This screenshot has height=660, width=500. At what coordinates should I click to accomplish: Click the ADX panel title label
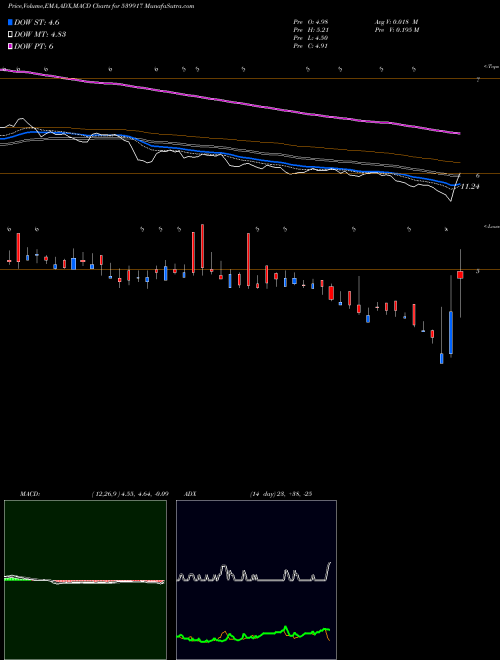(190, 494)
